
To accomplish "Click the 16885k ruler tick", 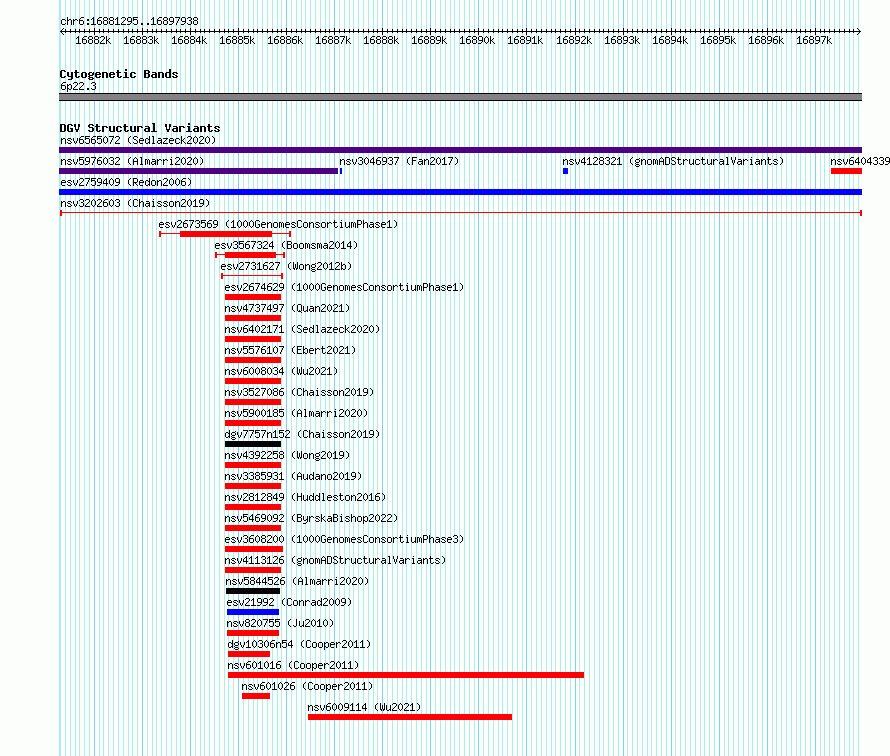I will [x=237, y=40].
